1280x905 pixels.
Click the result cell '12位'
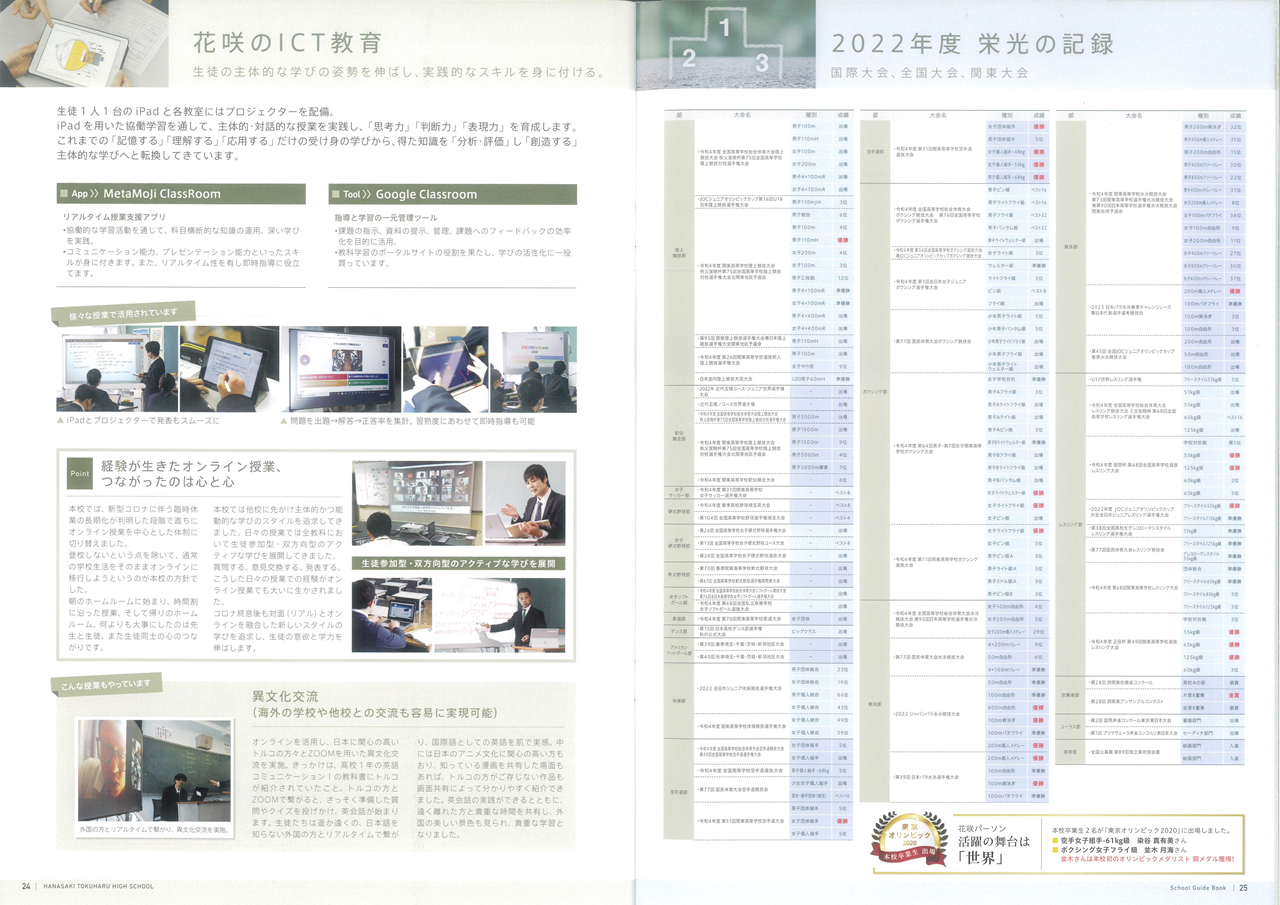843,278
